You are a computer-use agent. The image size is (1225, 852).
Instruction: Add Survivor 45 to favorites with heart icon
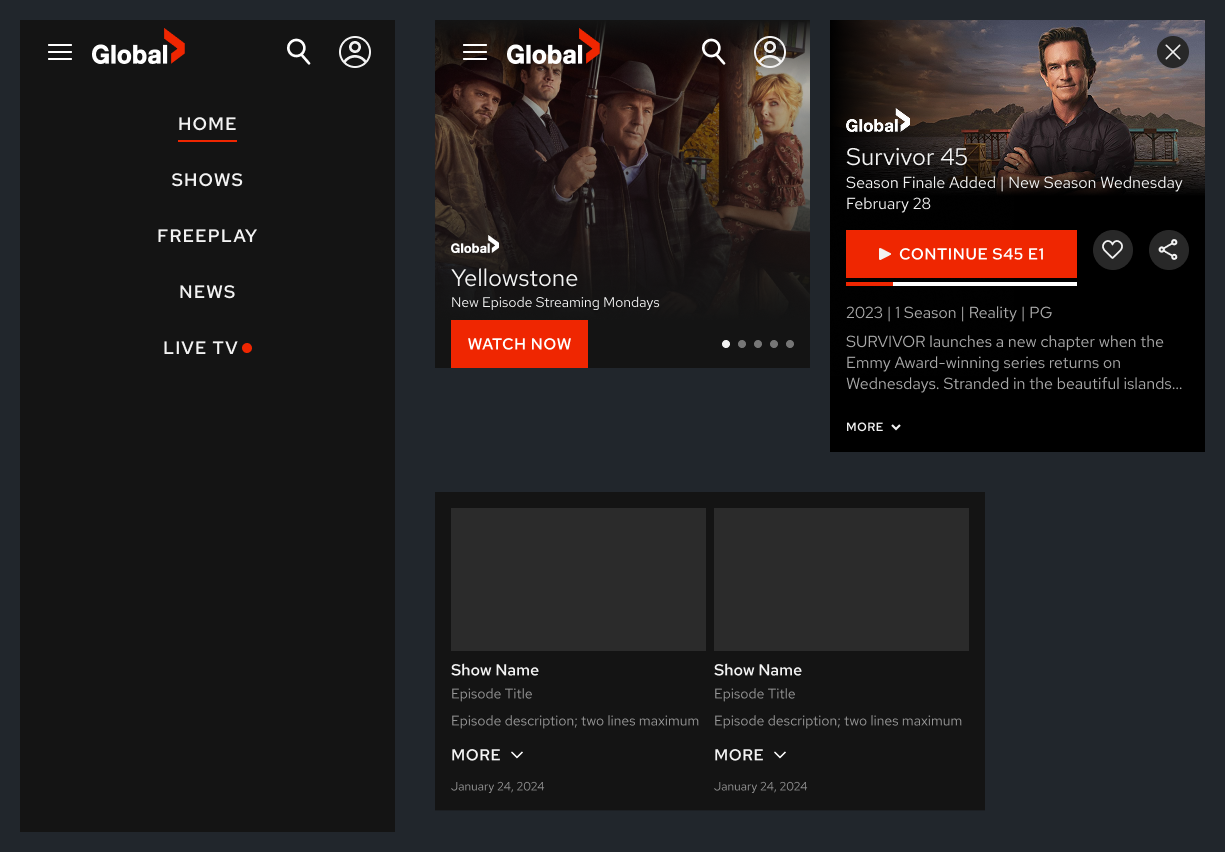point(1113,250)
